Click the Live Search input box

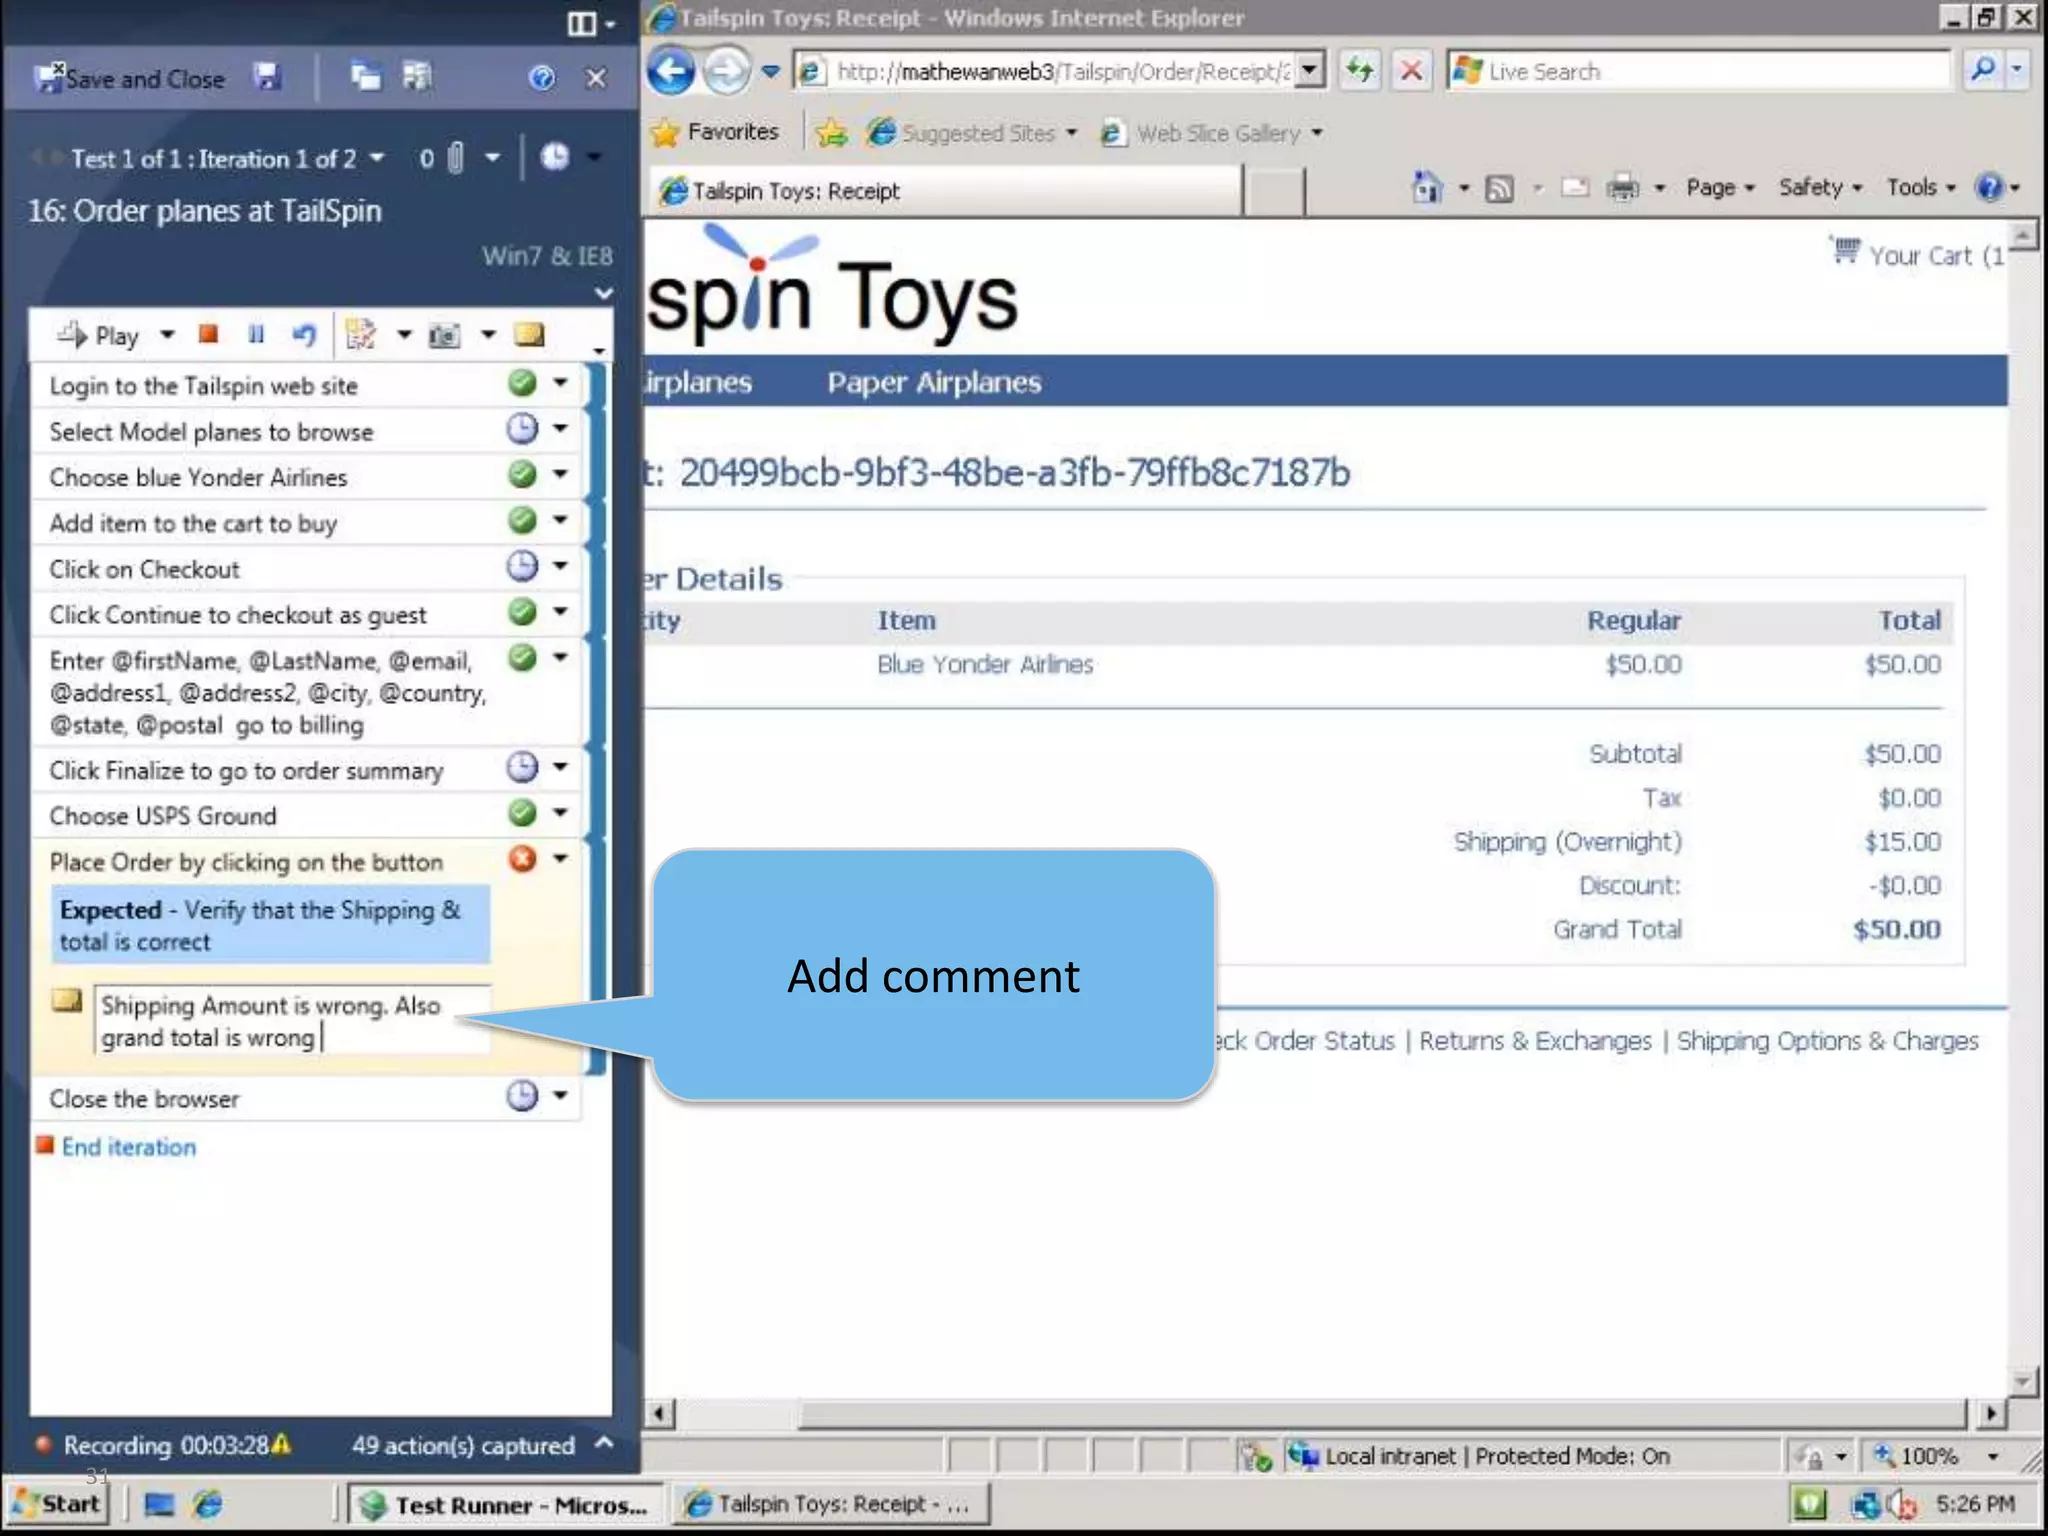[1698, 71]
